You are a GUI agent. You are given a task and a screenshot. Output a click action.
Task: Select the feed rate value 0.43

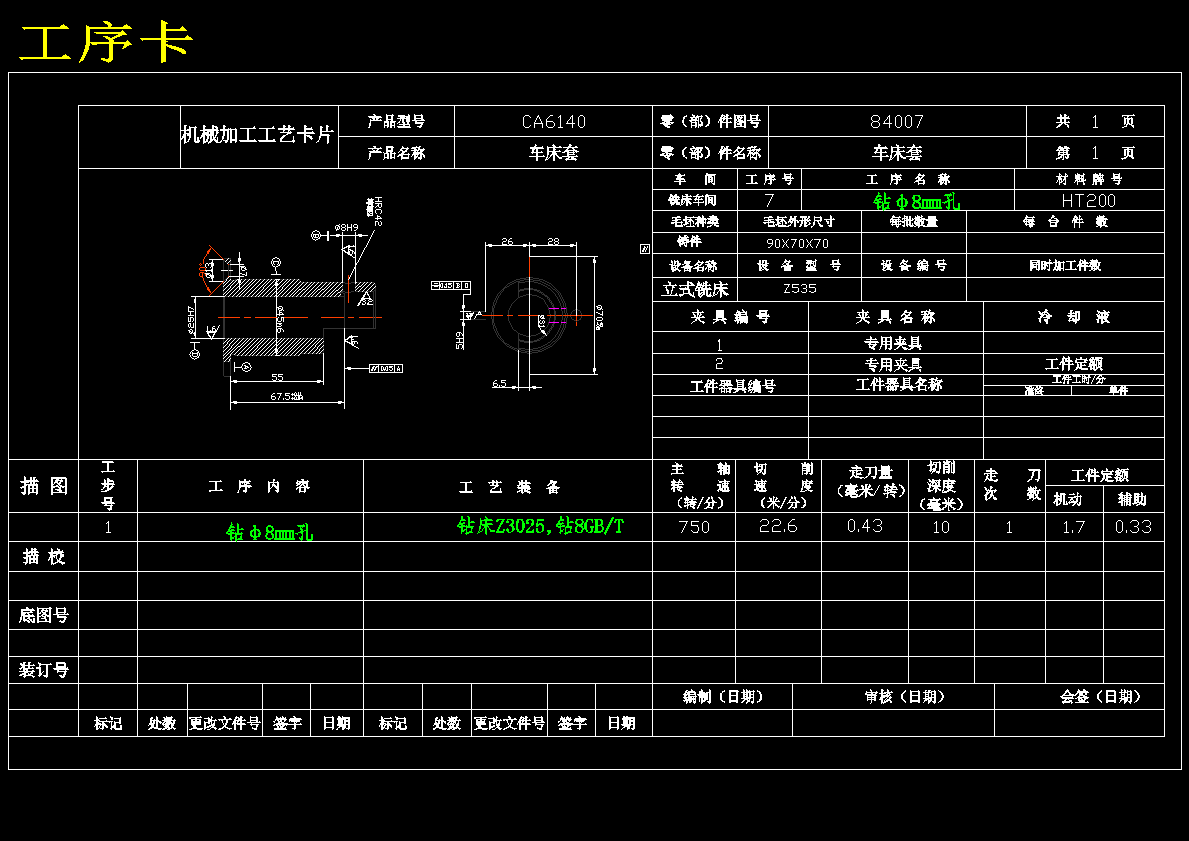864,526
